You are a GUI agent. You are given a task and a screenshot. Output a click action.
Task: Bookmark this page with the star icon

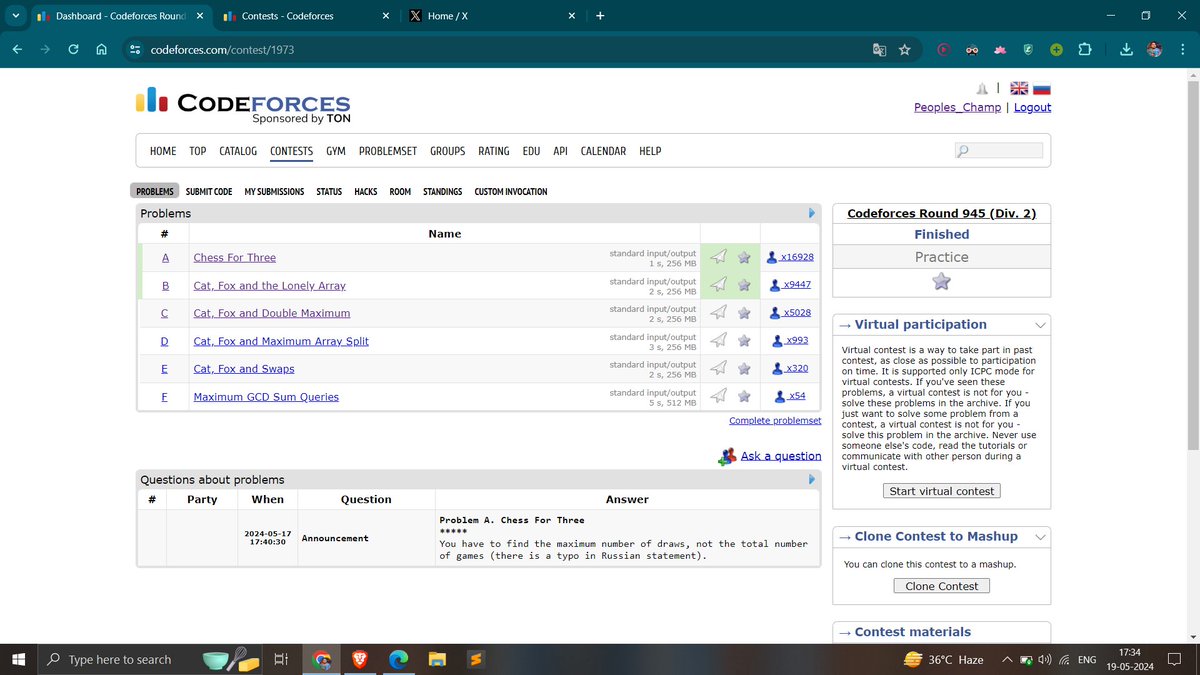click(x=905, y=49)
